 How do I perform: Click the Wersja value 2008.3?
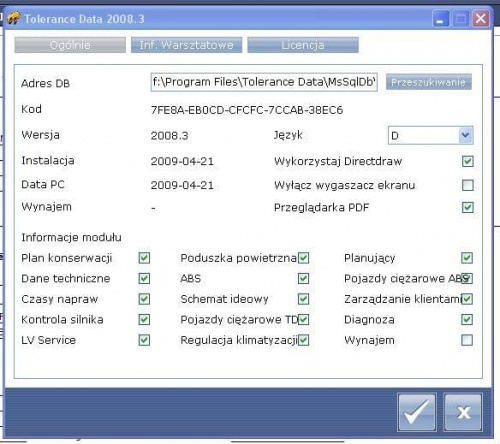(x=169, y=136)
